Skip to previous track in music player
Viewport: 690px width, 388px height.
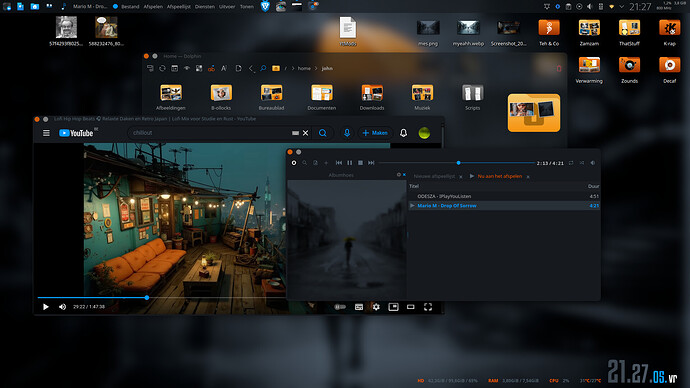pyautogui.click(x=339, y=163)
